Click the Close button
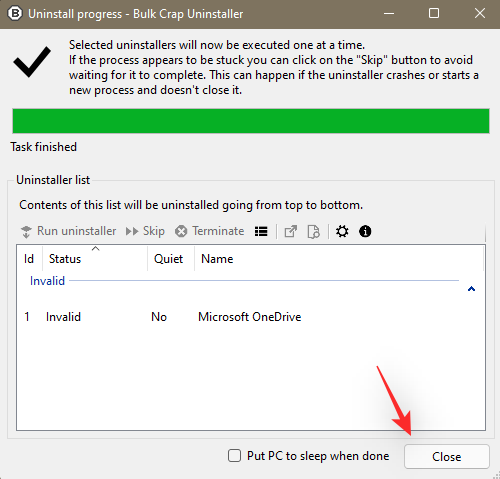Screen dimensions: 500x479 [x=447, y=456]
